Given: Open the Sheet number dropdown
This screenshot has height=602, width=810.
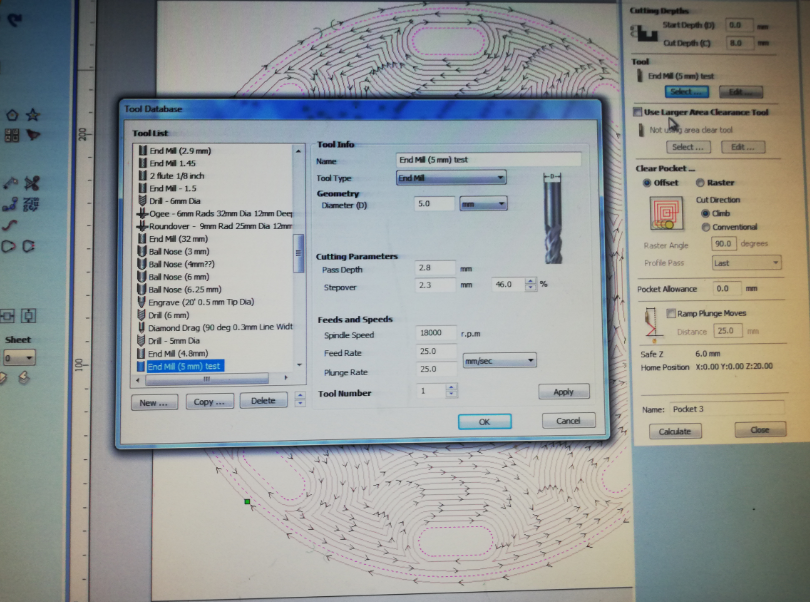Looking at the screenshot, I should coord(19,358).
